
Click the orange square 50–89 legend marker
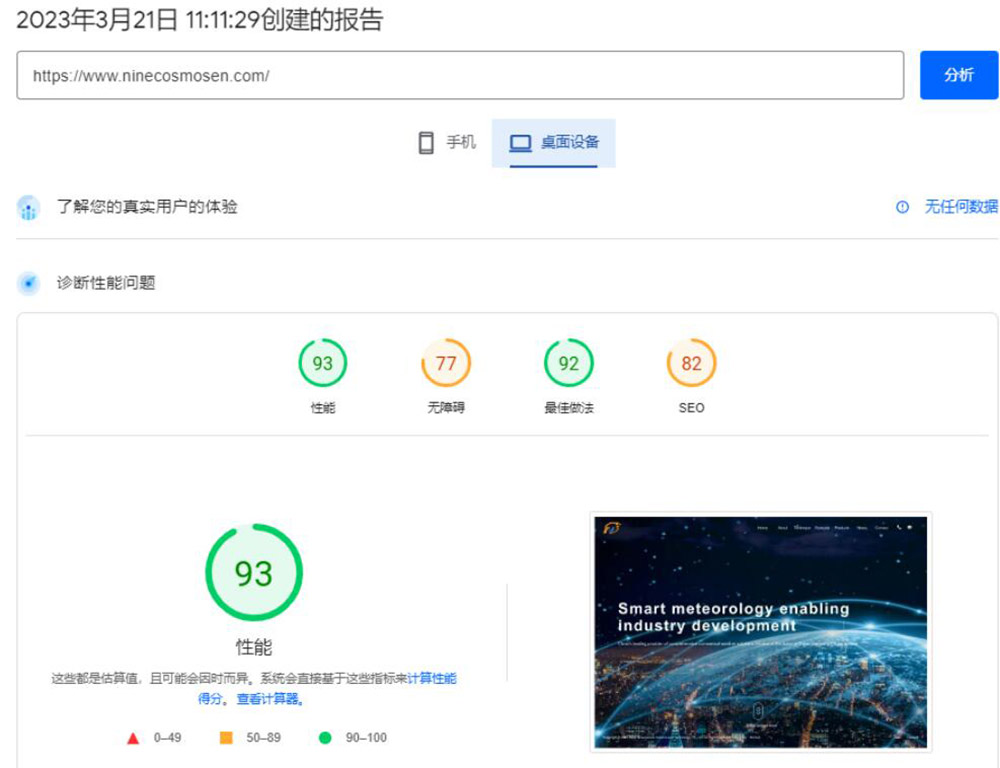click(226, 738)
